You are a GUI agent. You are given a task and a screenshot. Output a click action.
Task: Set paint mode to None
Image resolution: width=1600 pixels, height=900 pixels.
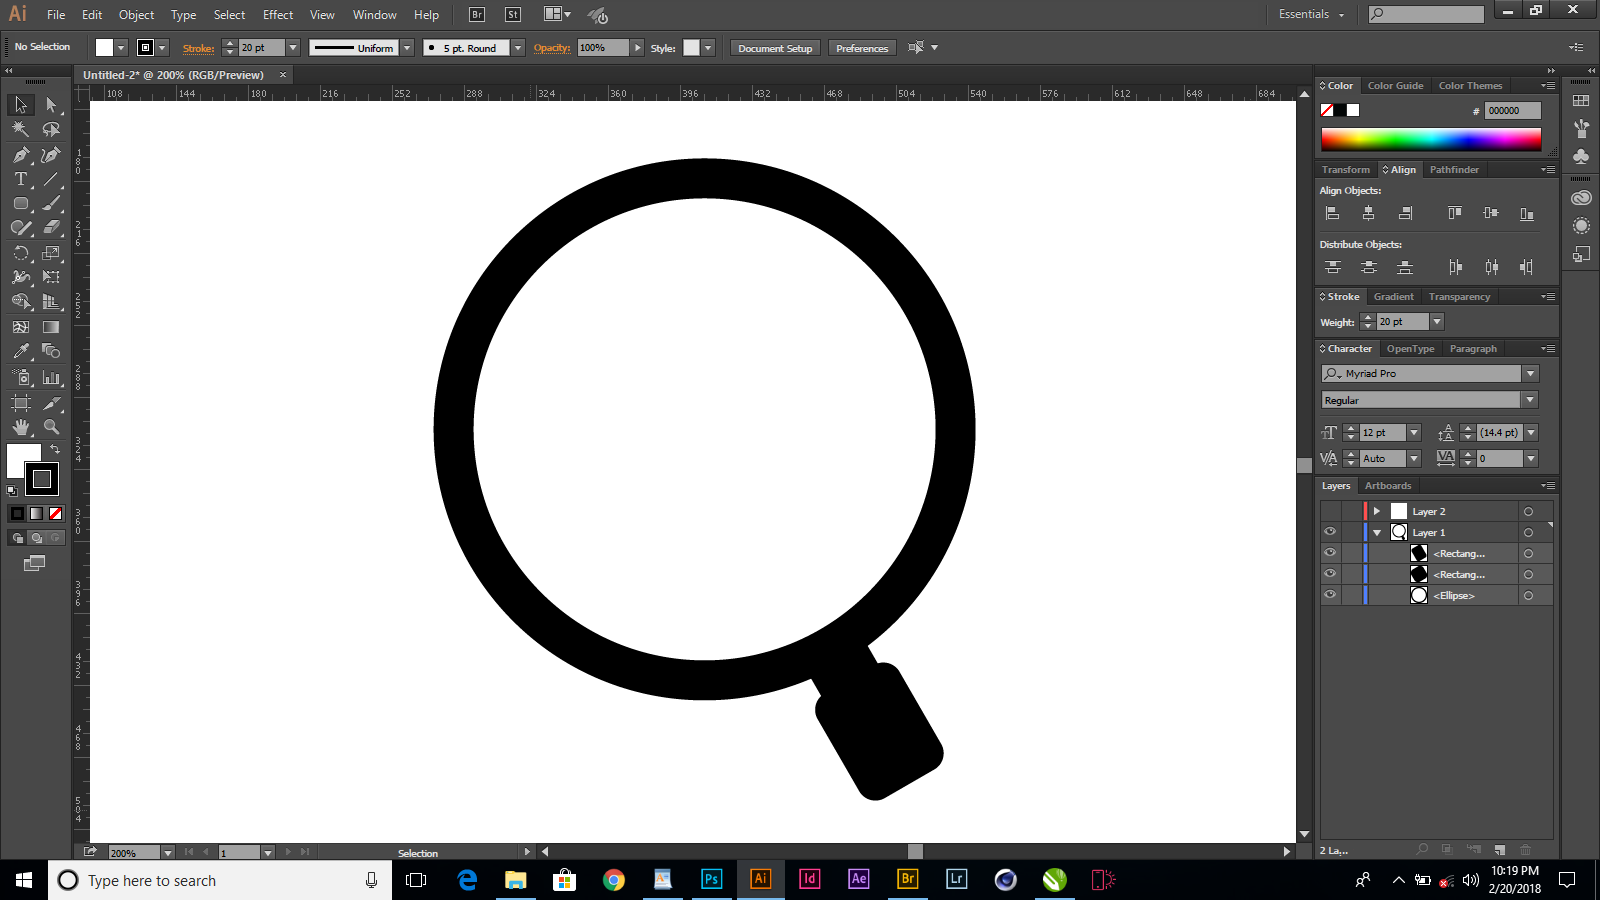[x=56, y=513]
